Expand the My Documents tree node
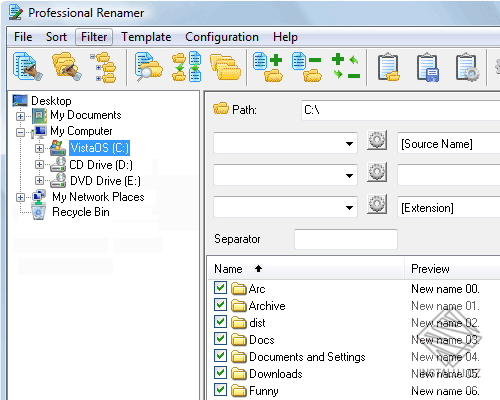Screen dimensions: 500x400 (20, 116)
